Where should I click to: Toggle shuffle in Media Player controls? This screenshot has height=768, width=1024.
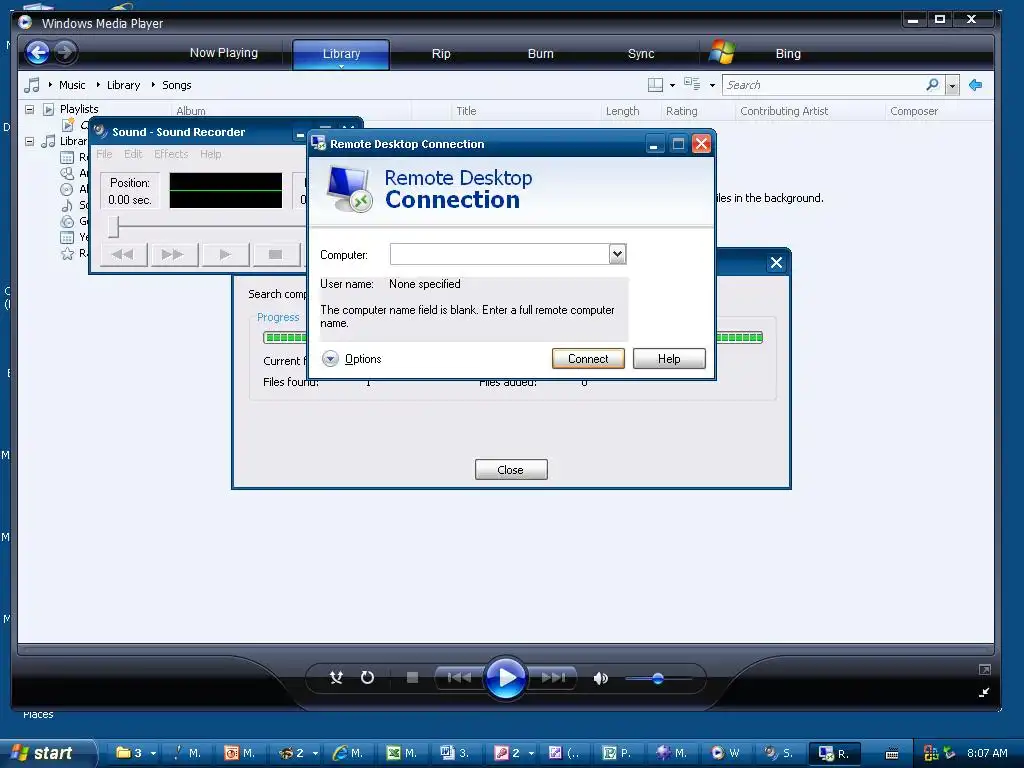pos(336,678)
